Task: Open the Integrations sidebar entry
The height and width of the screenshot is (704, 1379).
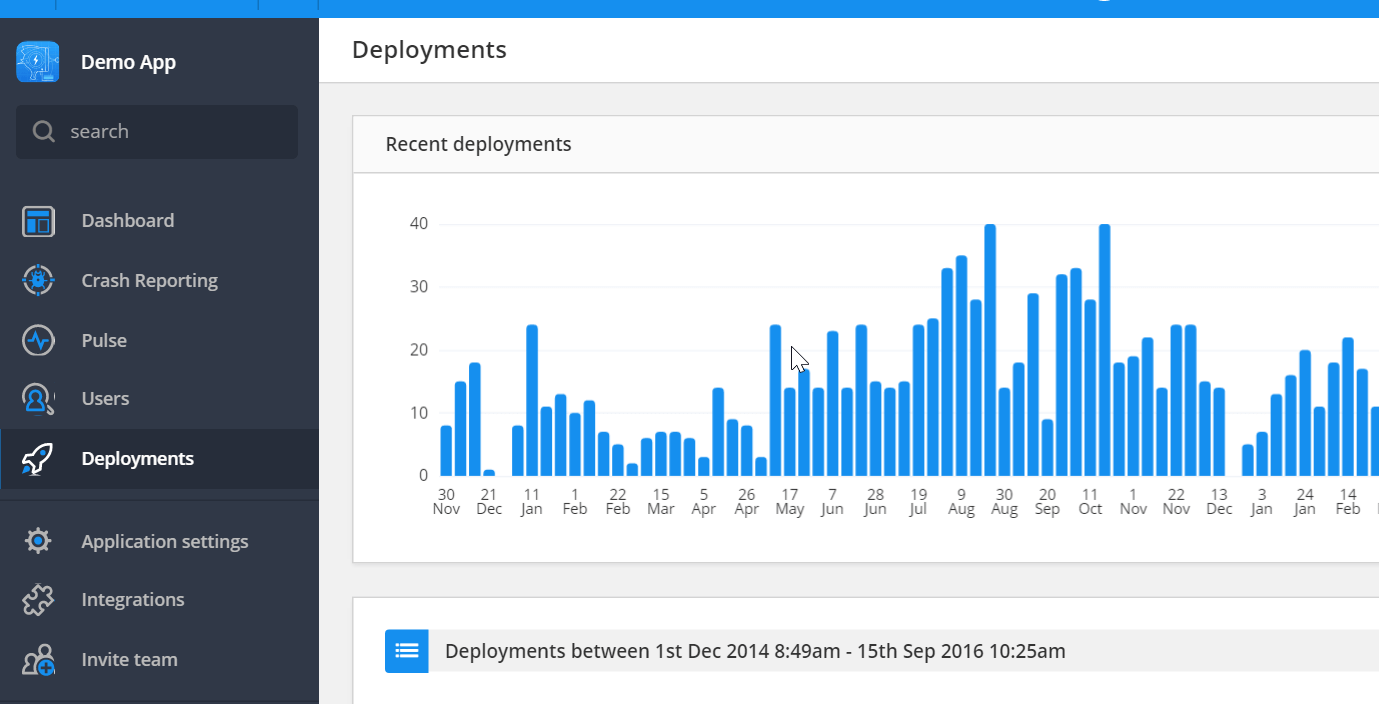Action: point(132,599)
